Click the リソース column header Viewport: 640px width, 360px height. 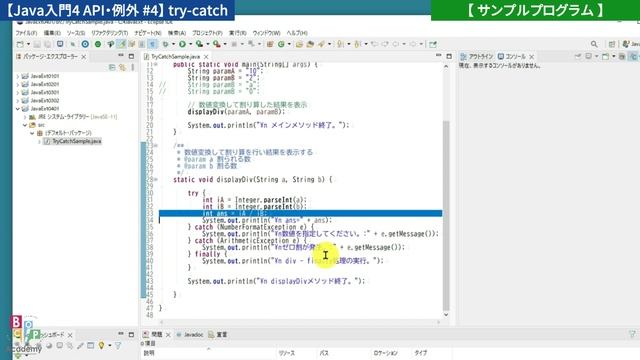click(x=287, y=353)
